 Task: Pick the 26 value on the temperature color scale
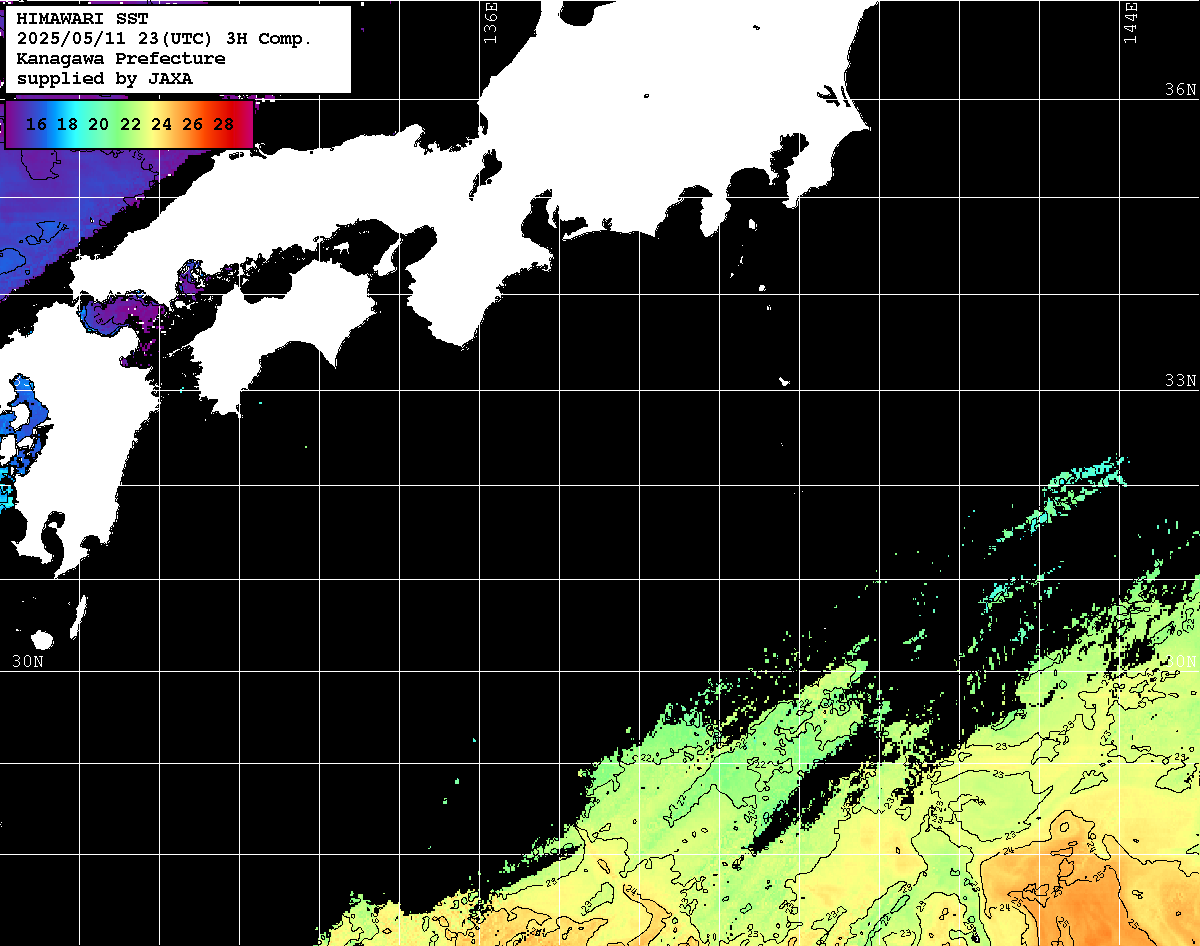(192, 125)
